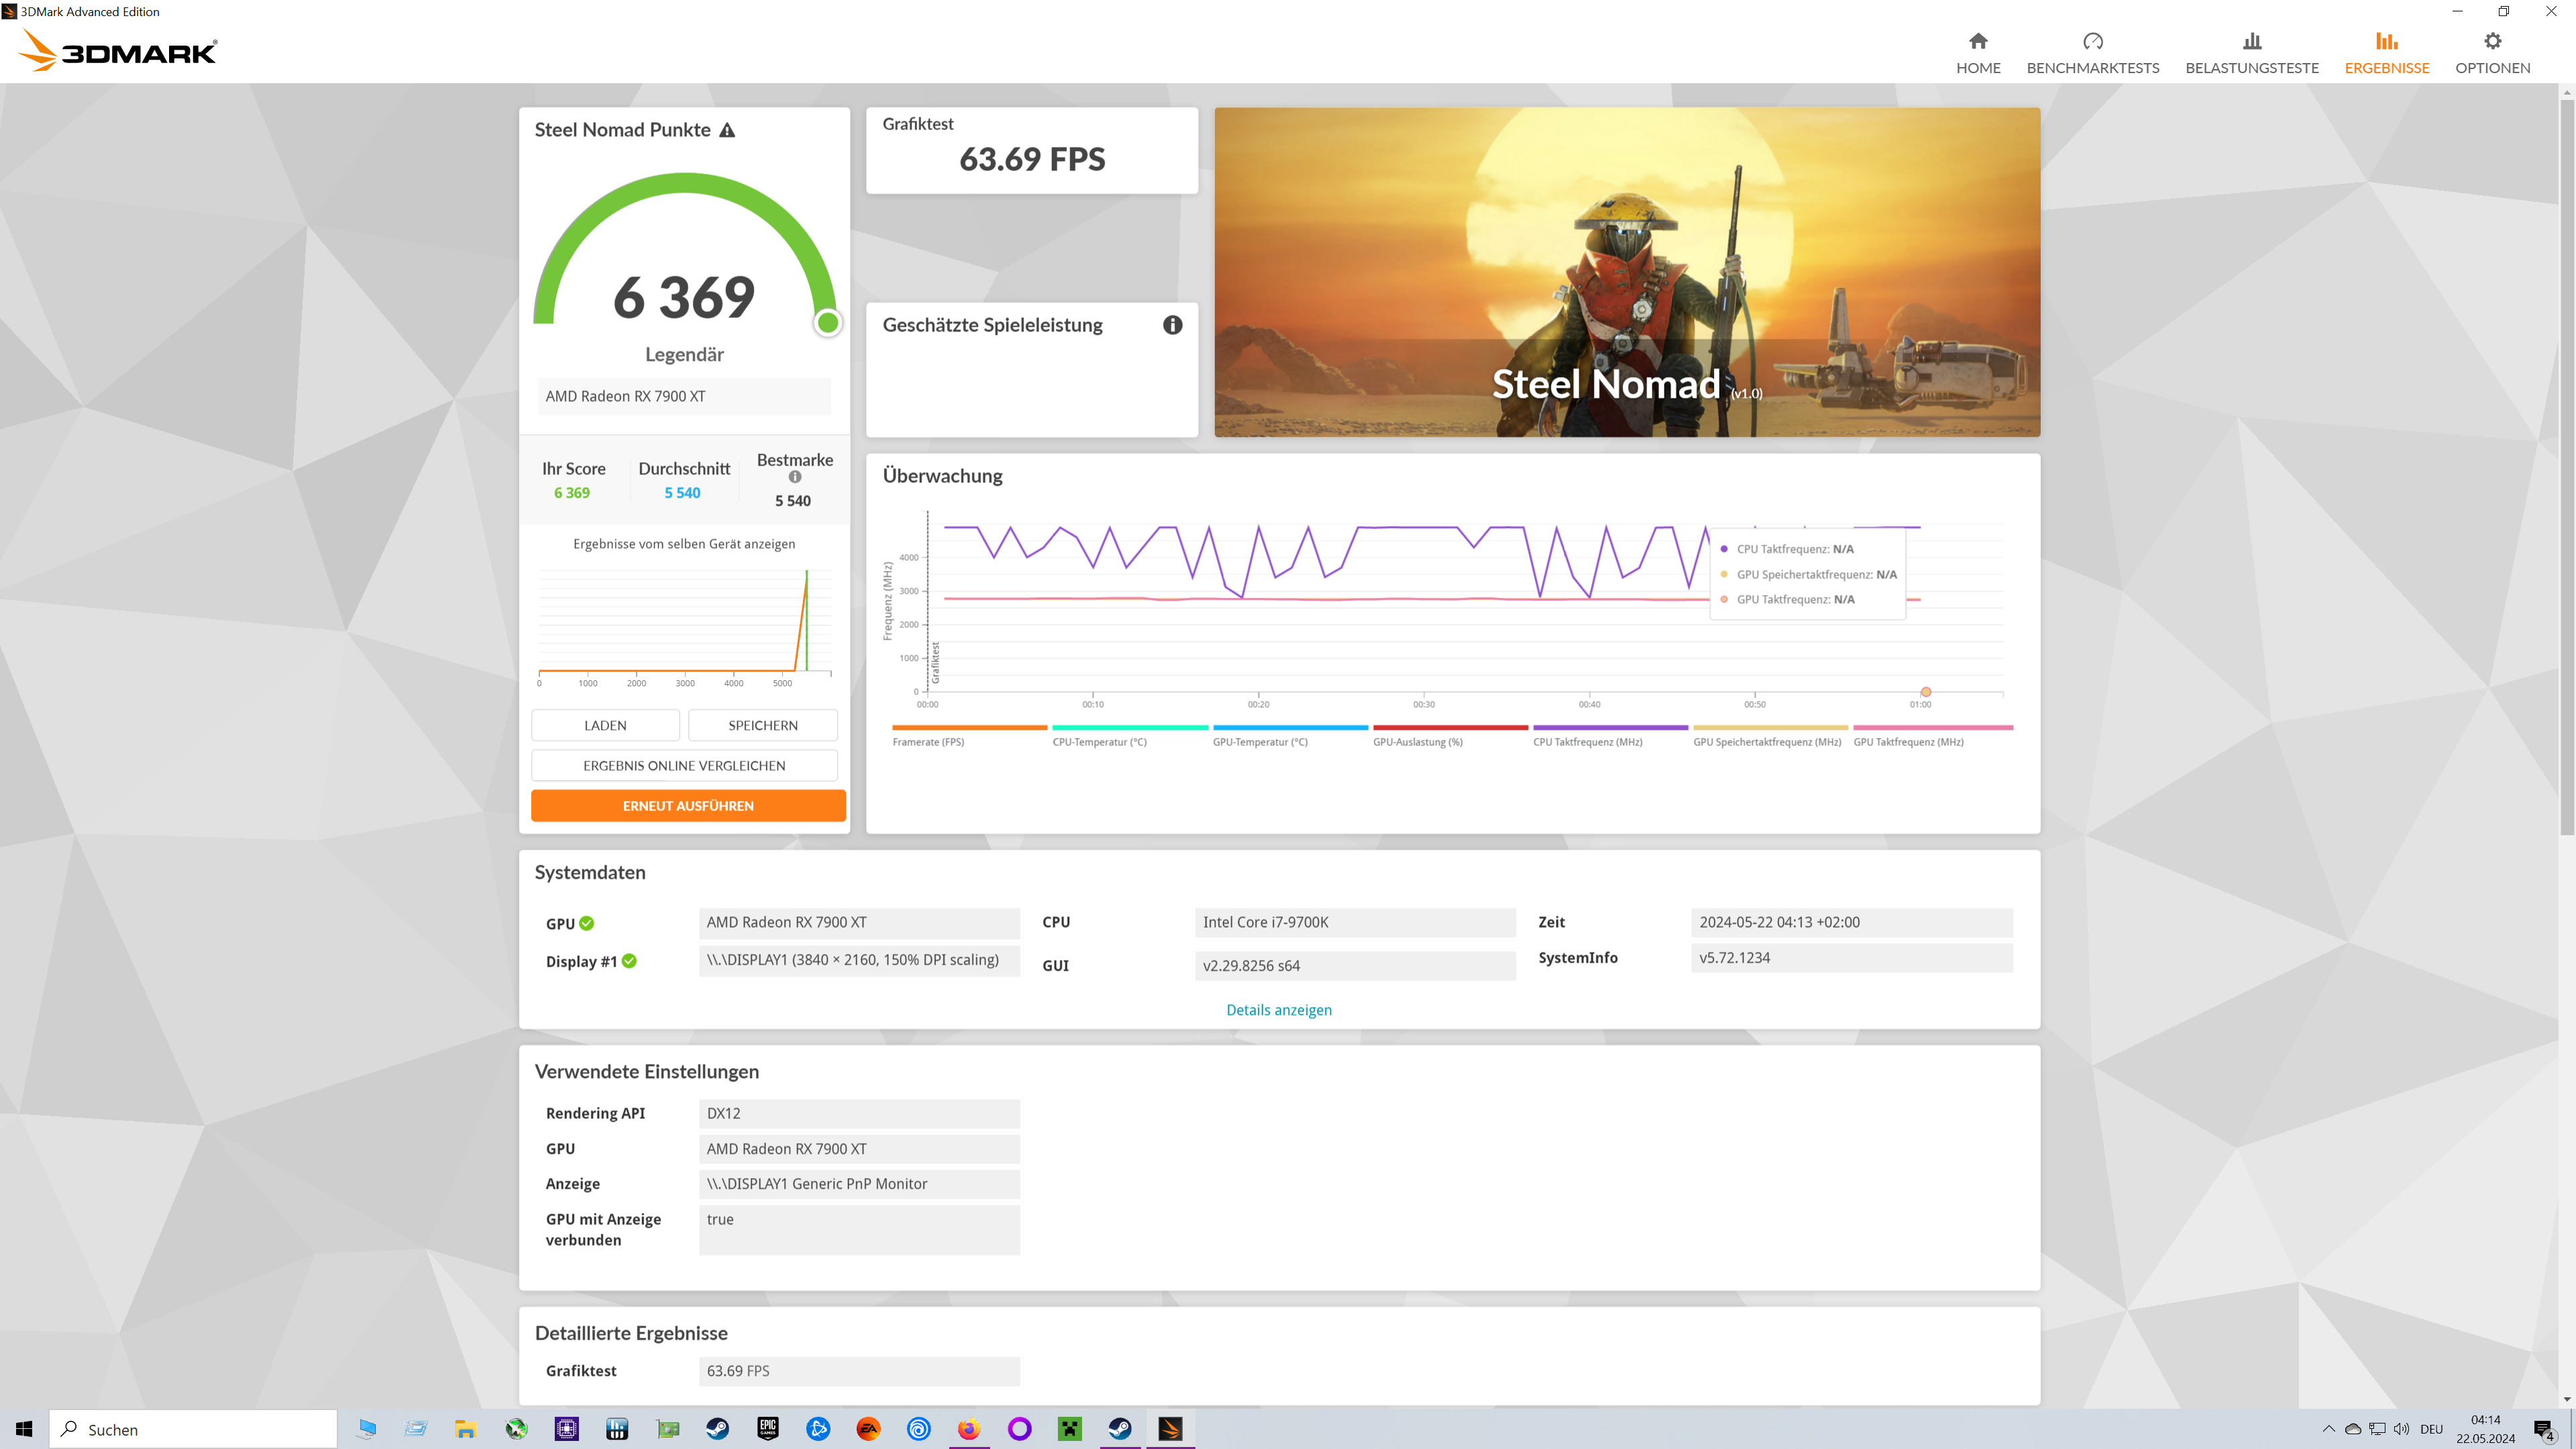Click the warning triangle next to Steel Nomad Punkte

pos(727,130)
